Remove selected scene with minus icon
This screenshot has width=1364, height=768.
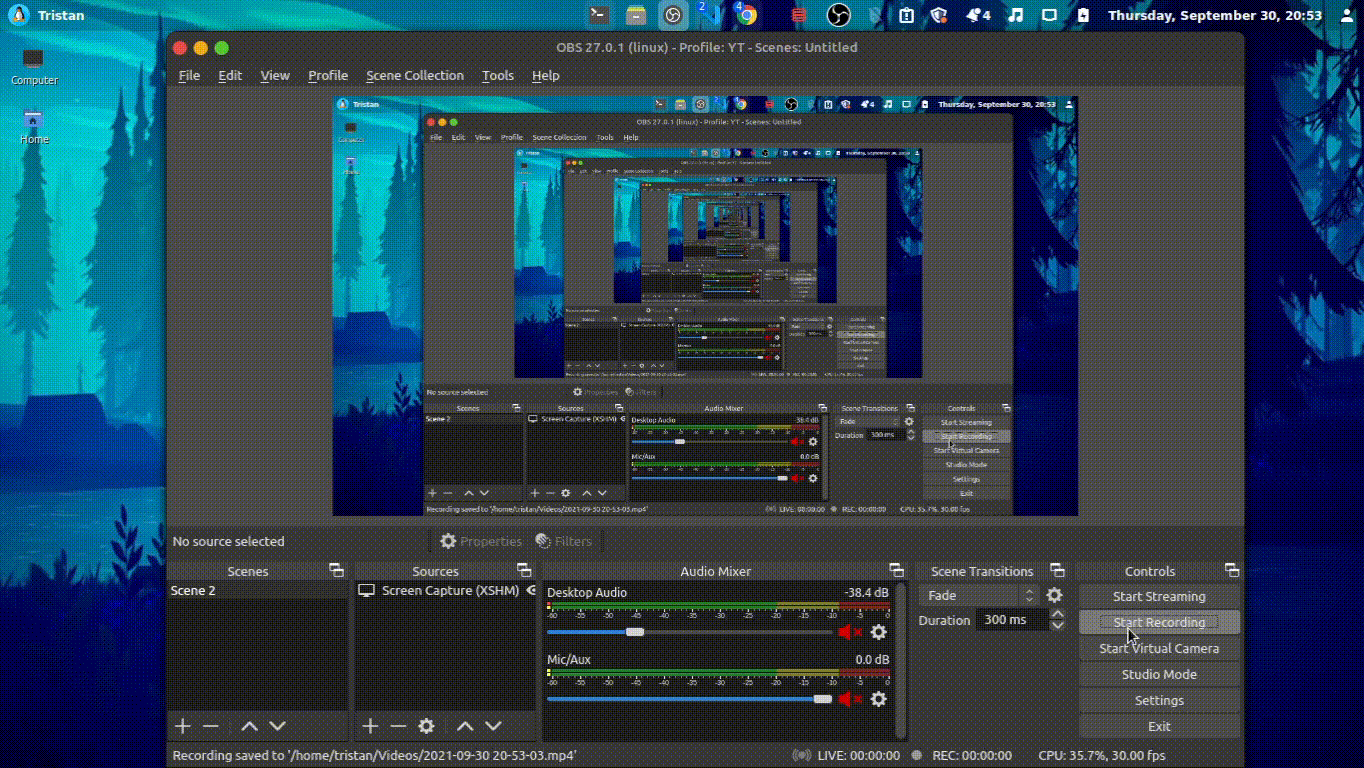(x=210, y=727)
